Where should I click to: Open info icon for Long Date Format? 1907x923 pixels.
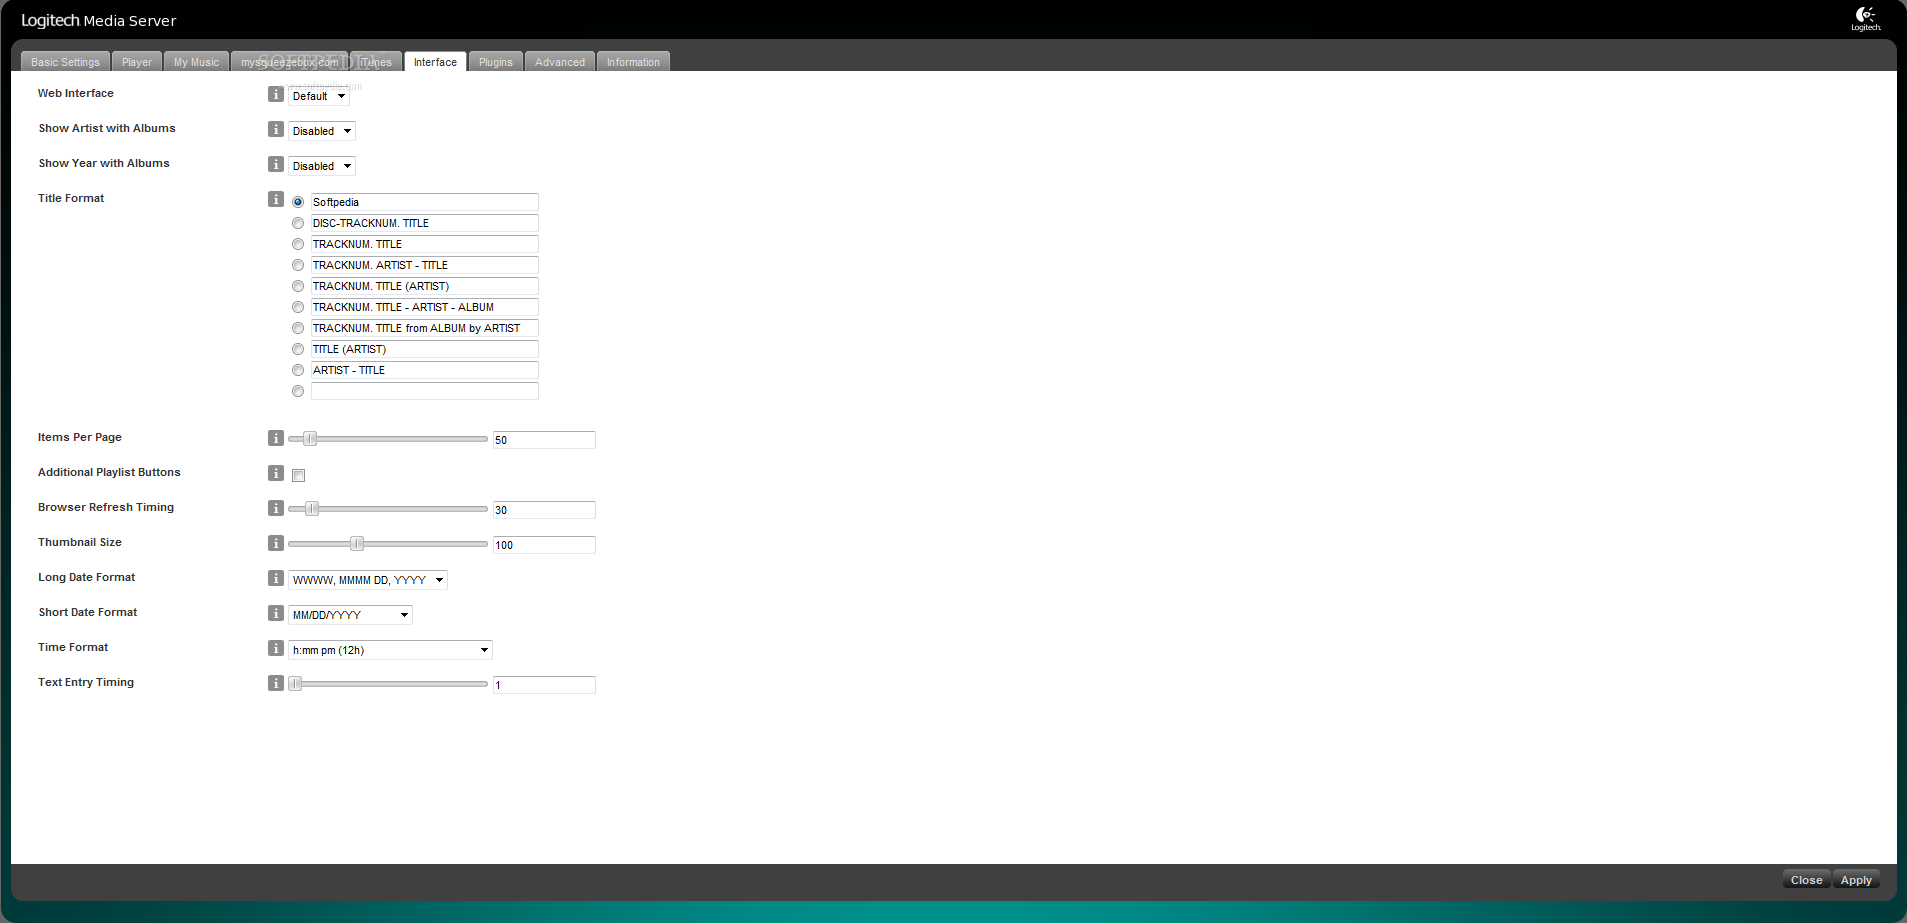[x=276, y=578]
